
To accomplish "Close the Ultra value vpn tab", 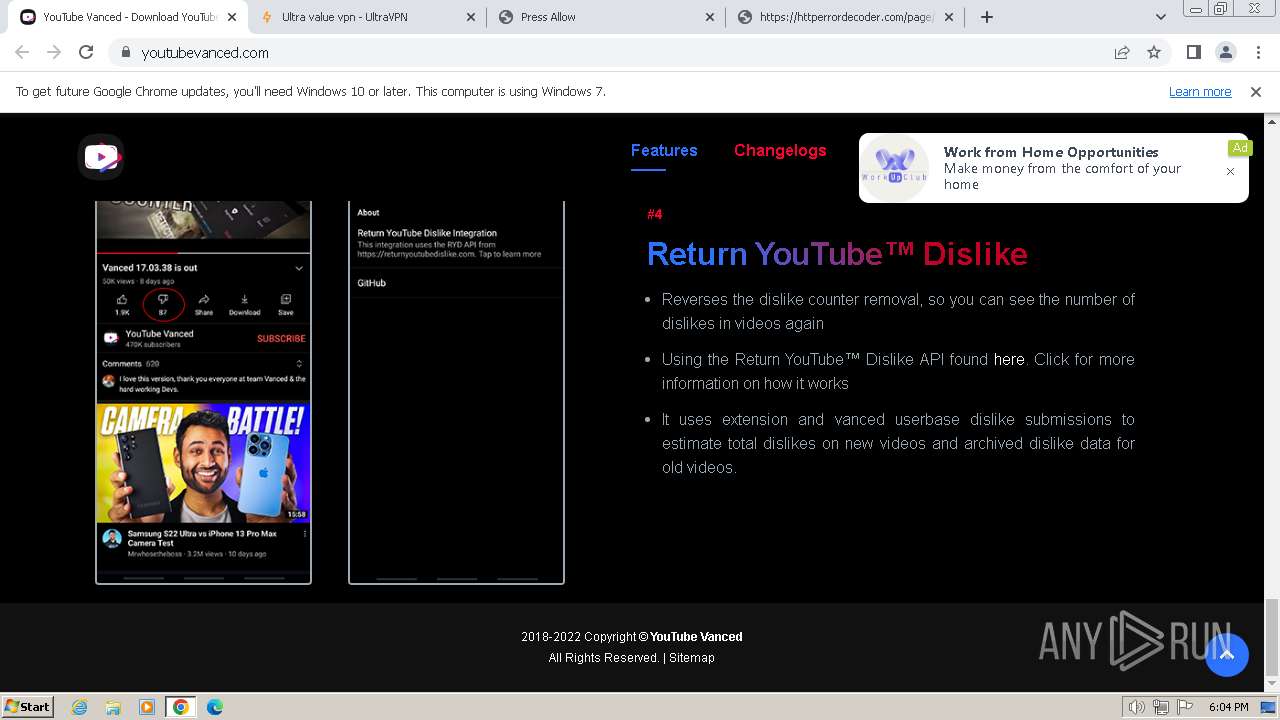I will [x=470, y=17].
